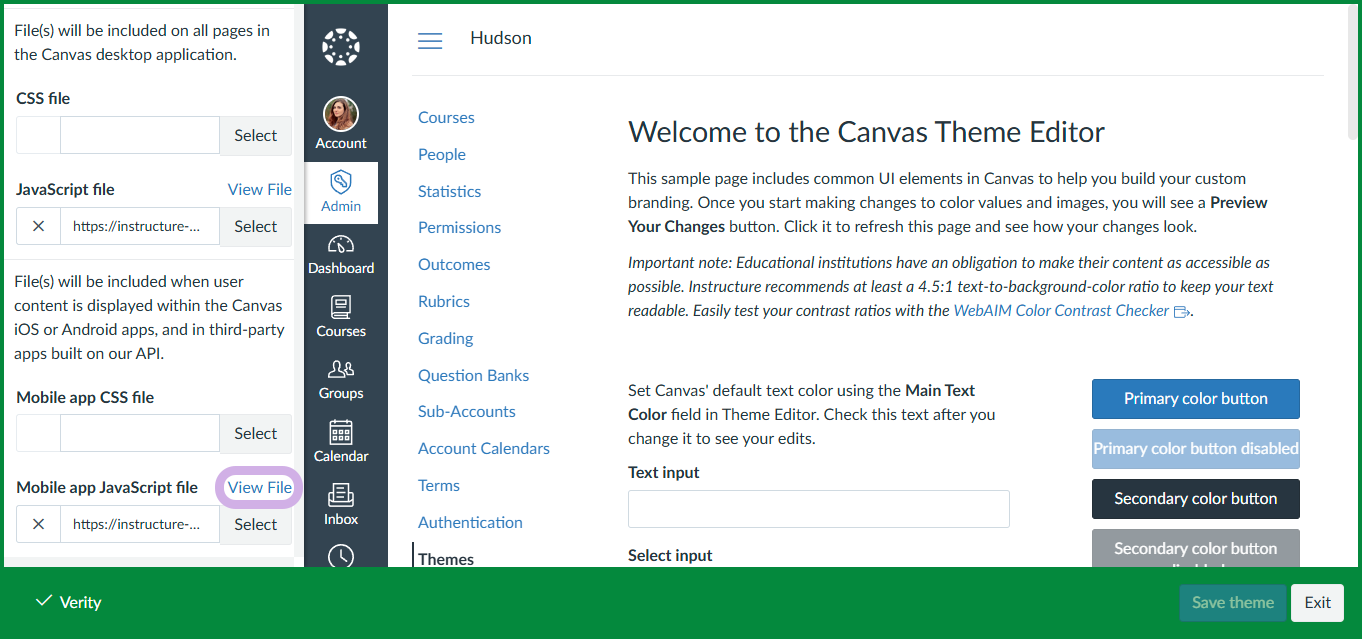
Task: Click the Primary color button
Action: (x=1196, y=398)
